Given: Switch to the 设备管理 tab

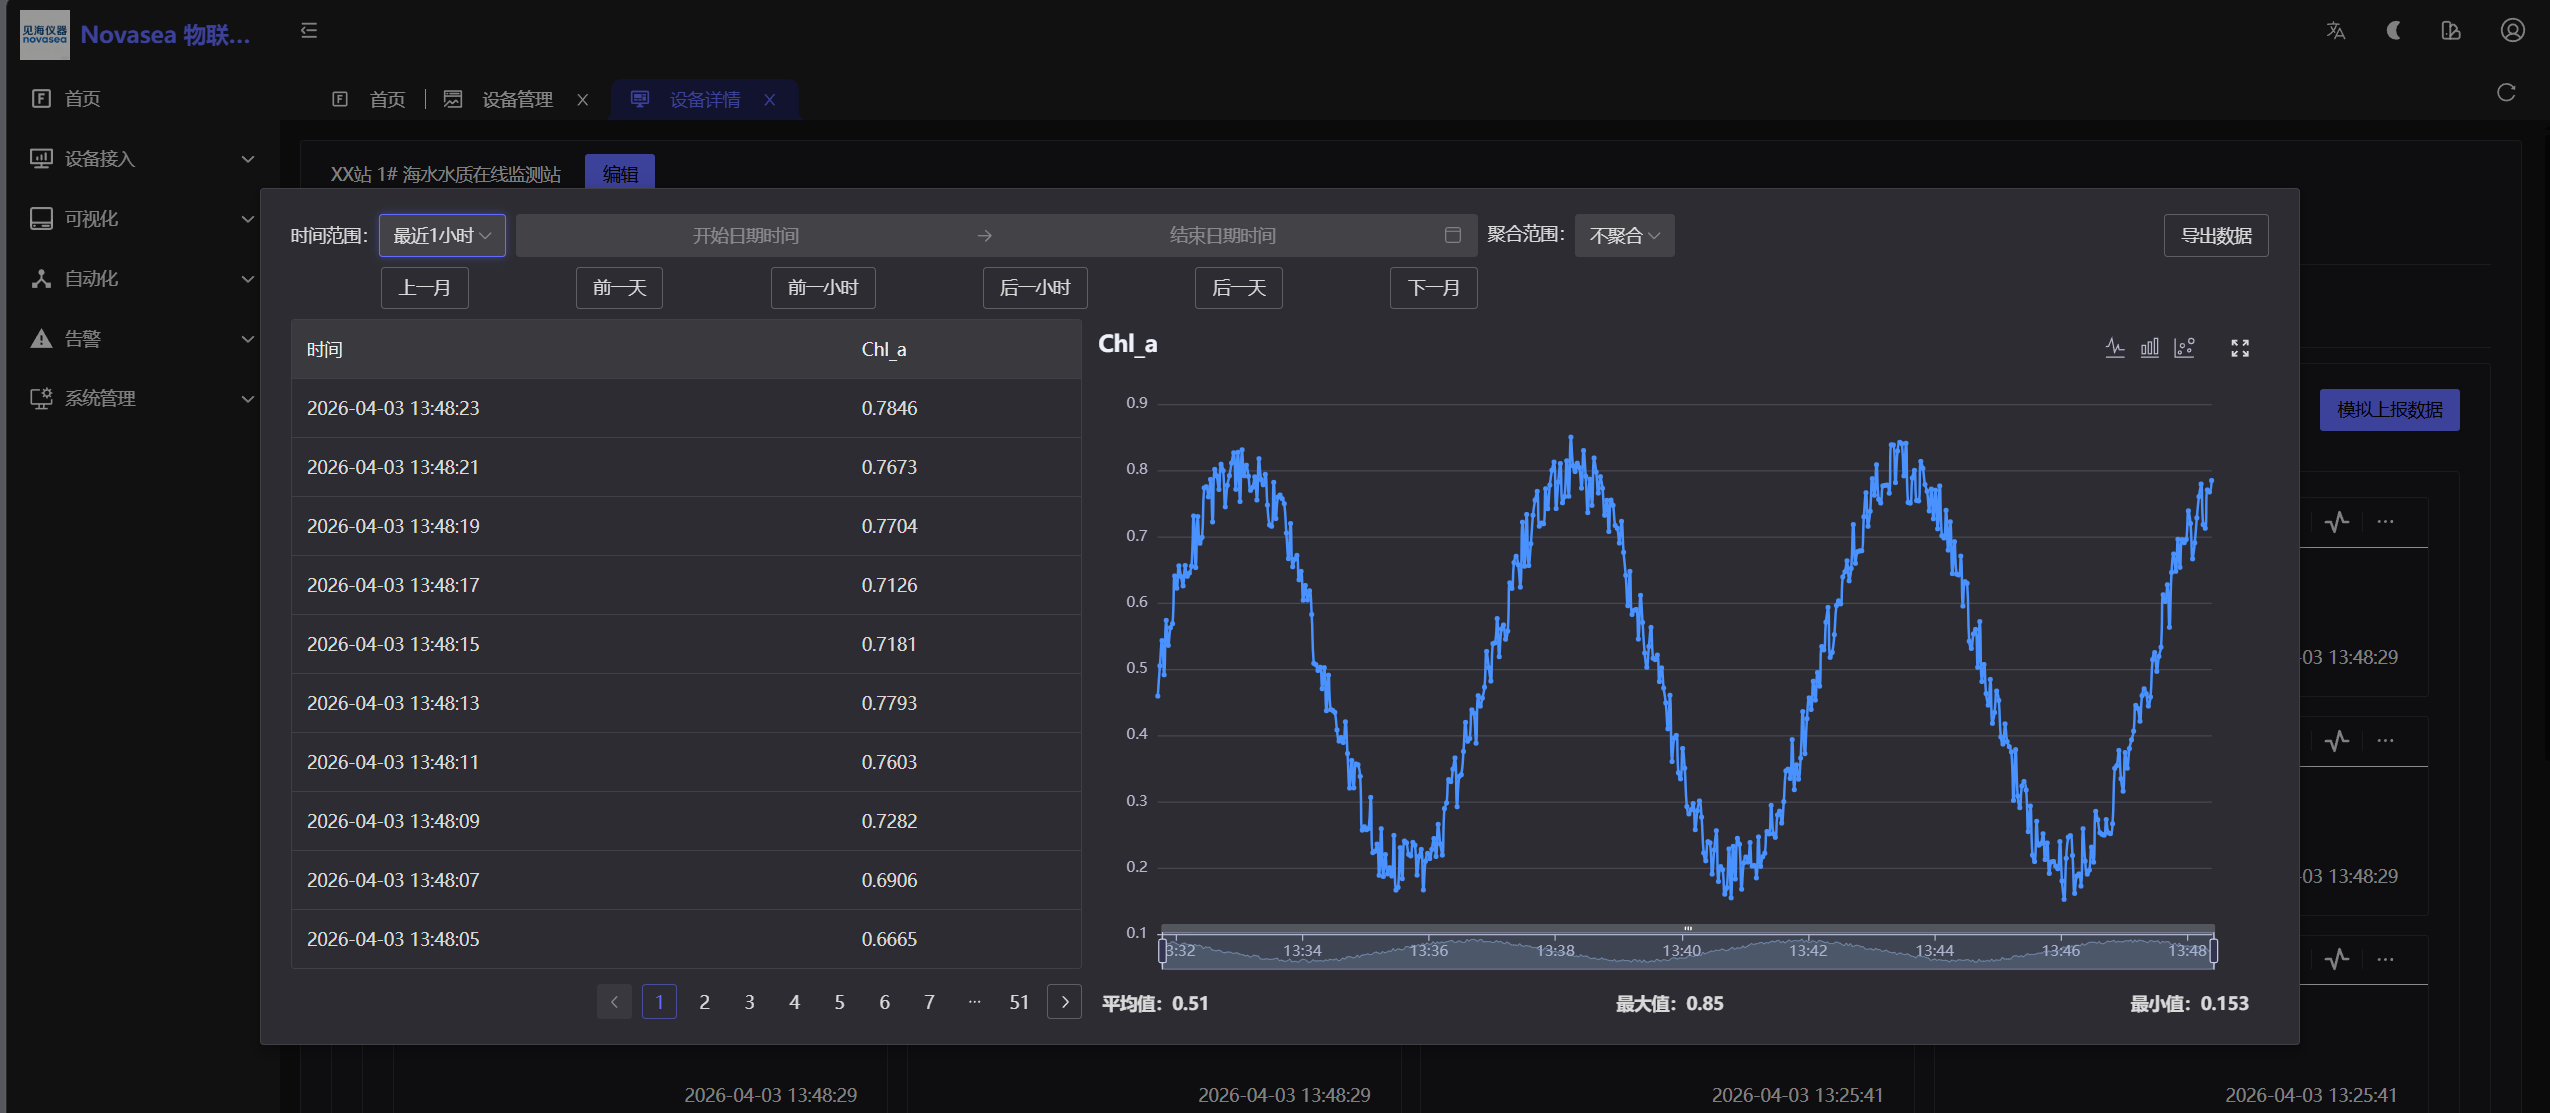Looking at the screenshot, I should click(x=516, y=99).
